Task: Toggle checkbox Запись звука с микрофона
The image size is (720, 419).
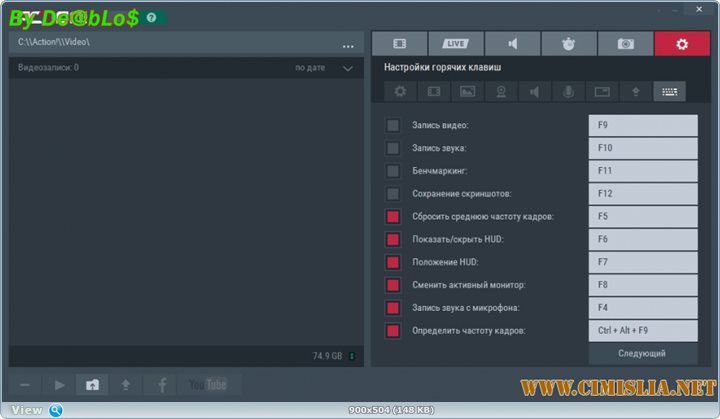Action: pyautogui.click(x=393, y=308)
